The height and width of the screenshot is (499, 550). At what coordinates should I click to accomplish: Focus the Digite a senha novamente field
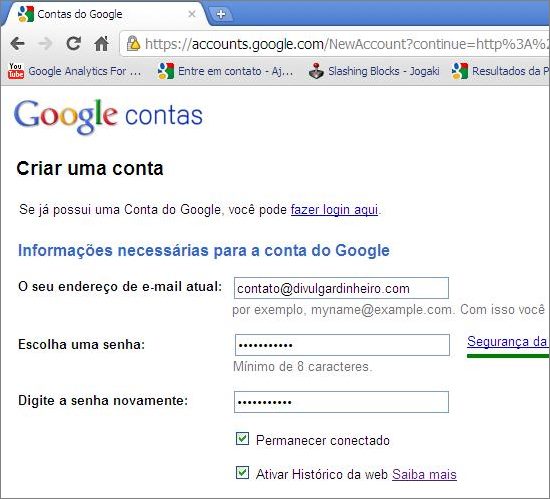341,402
